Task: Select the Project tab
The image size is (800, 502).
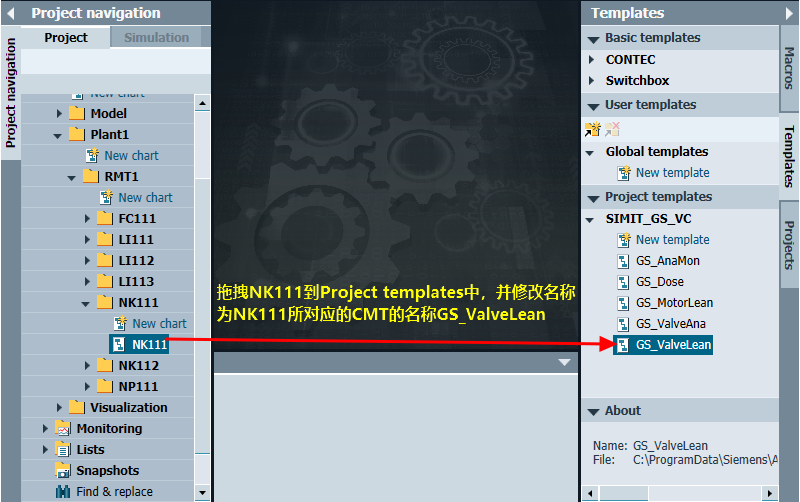Action: click(65, 37)
